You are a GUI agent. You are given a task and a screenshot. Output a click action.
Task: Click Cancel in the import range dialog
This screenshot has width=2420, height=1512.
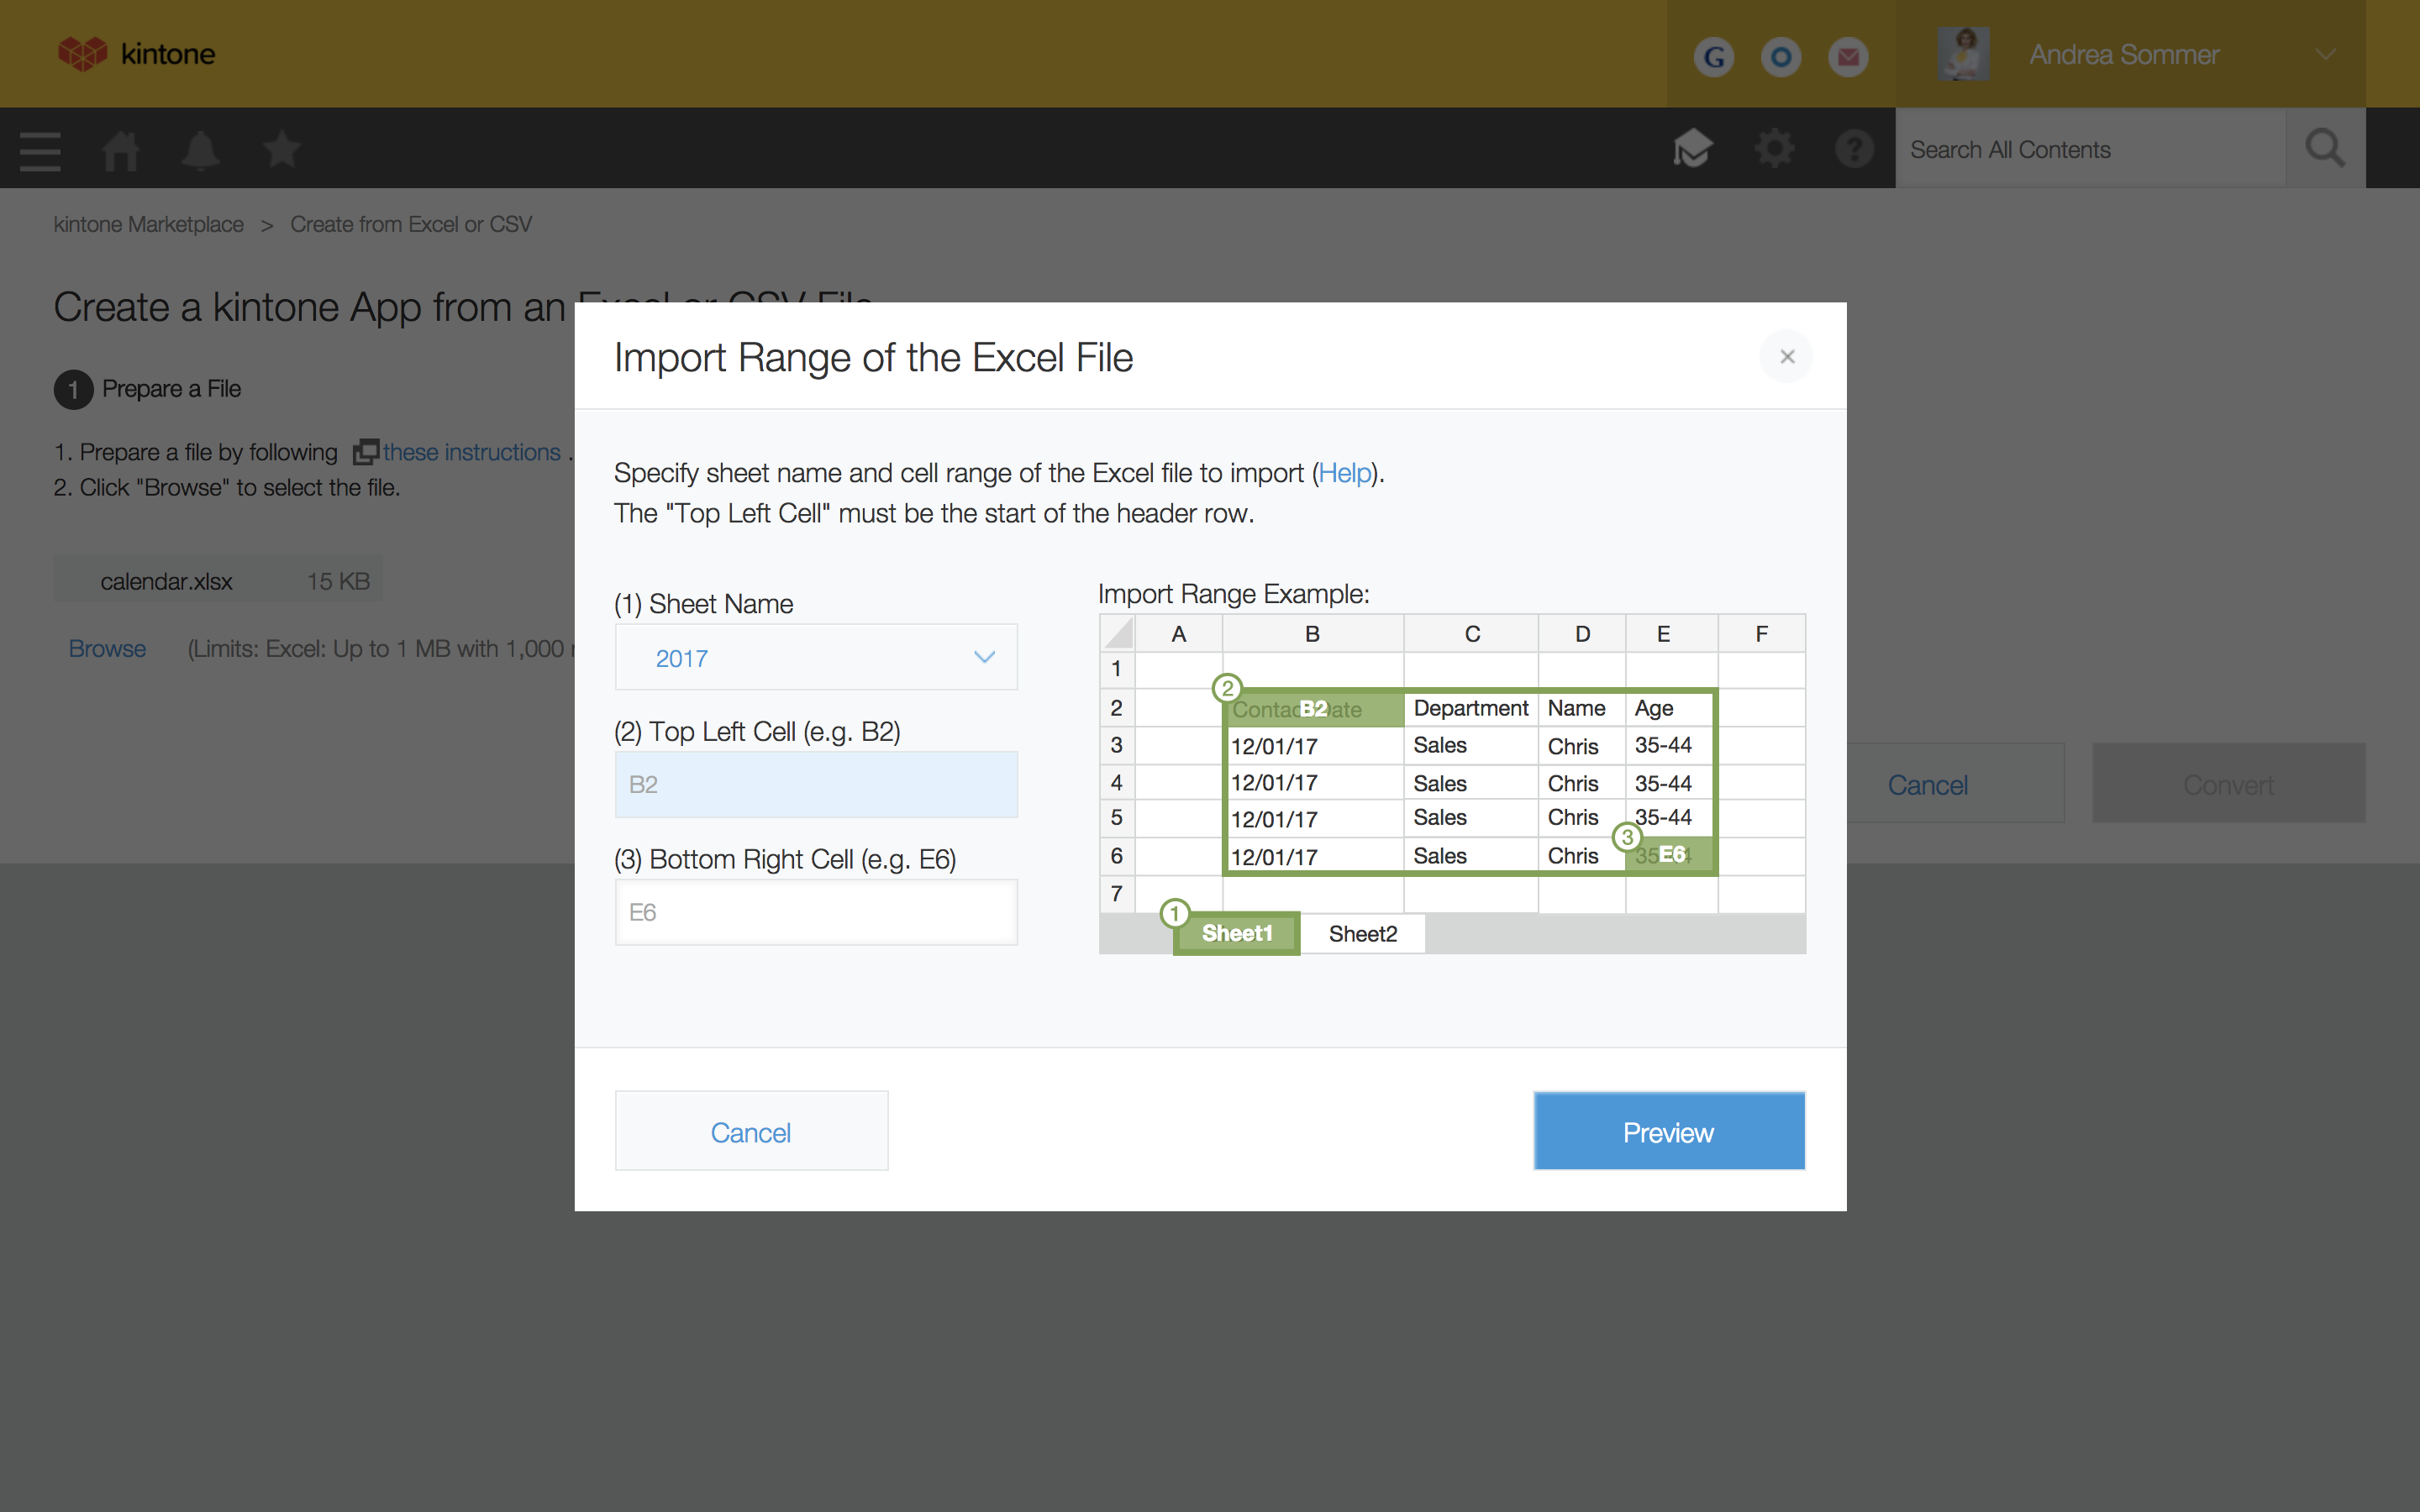751,1132
